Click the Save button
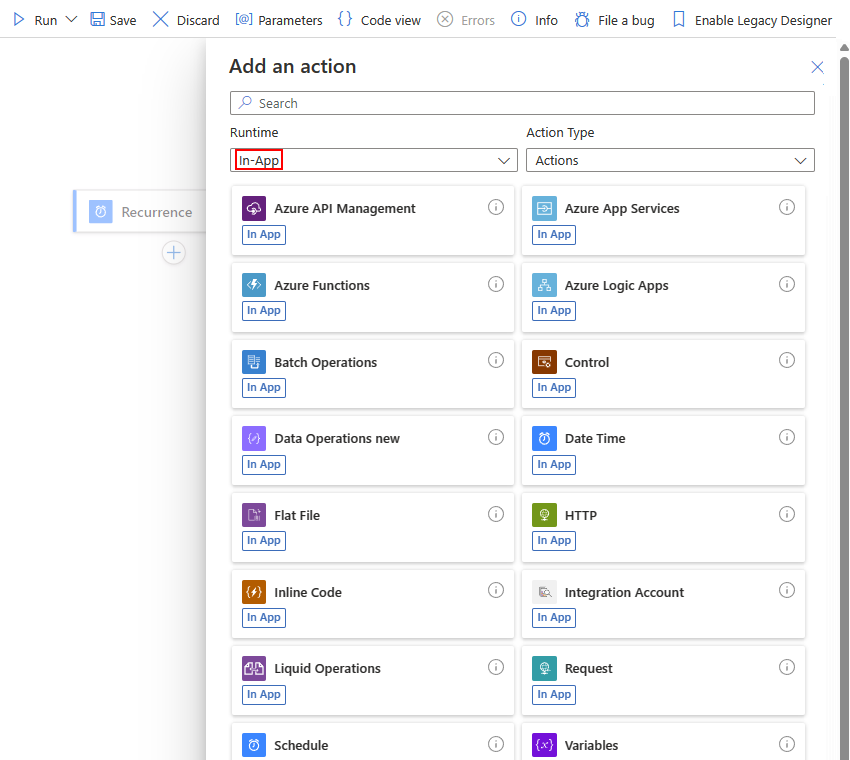Image resolution: width=850 pixels, height=760 pixels. tap(113, 20)
